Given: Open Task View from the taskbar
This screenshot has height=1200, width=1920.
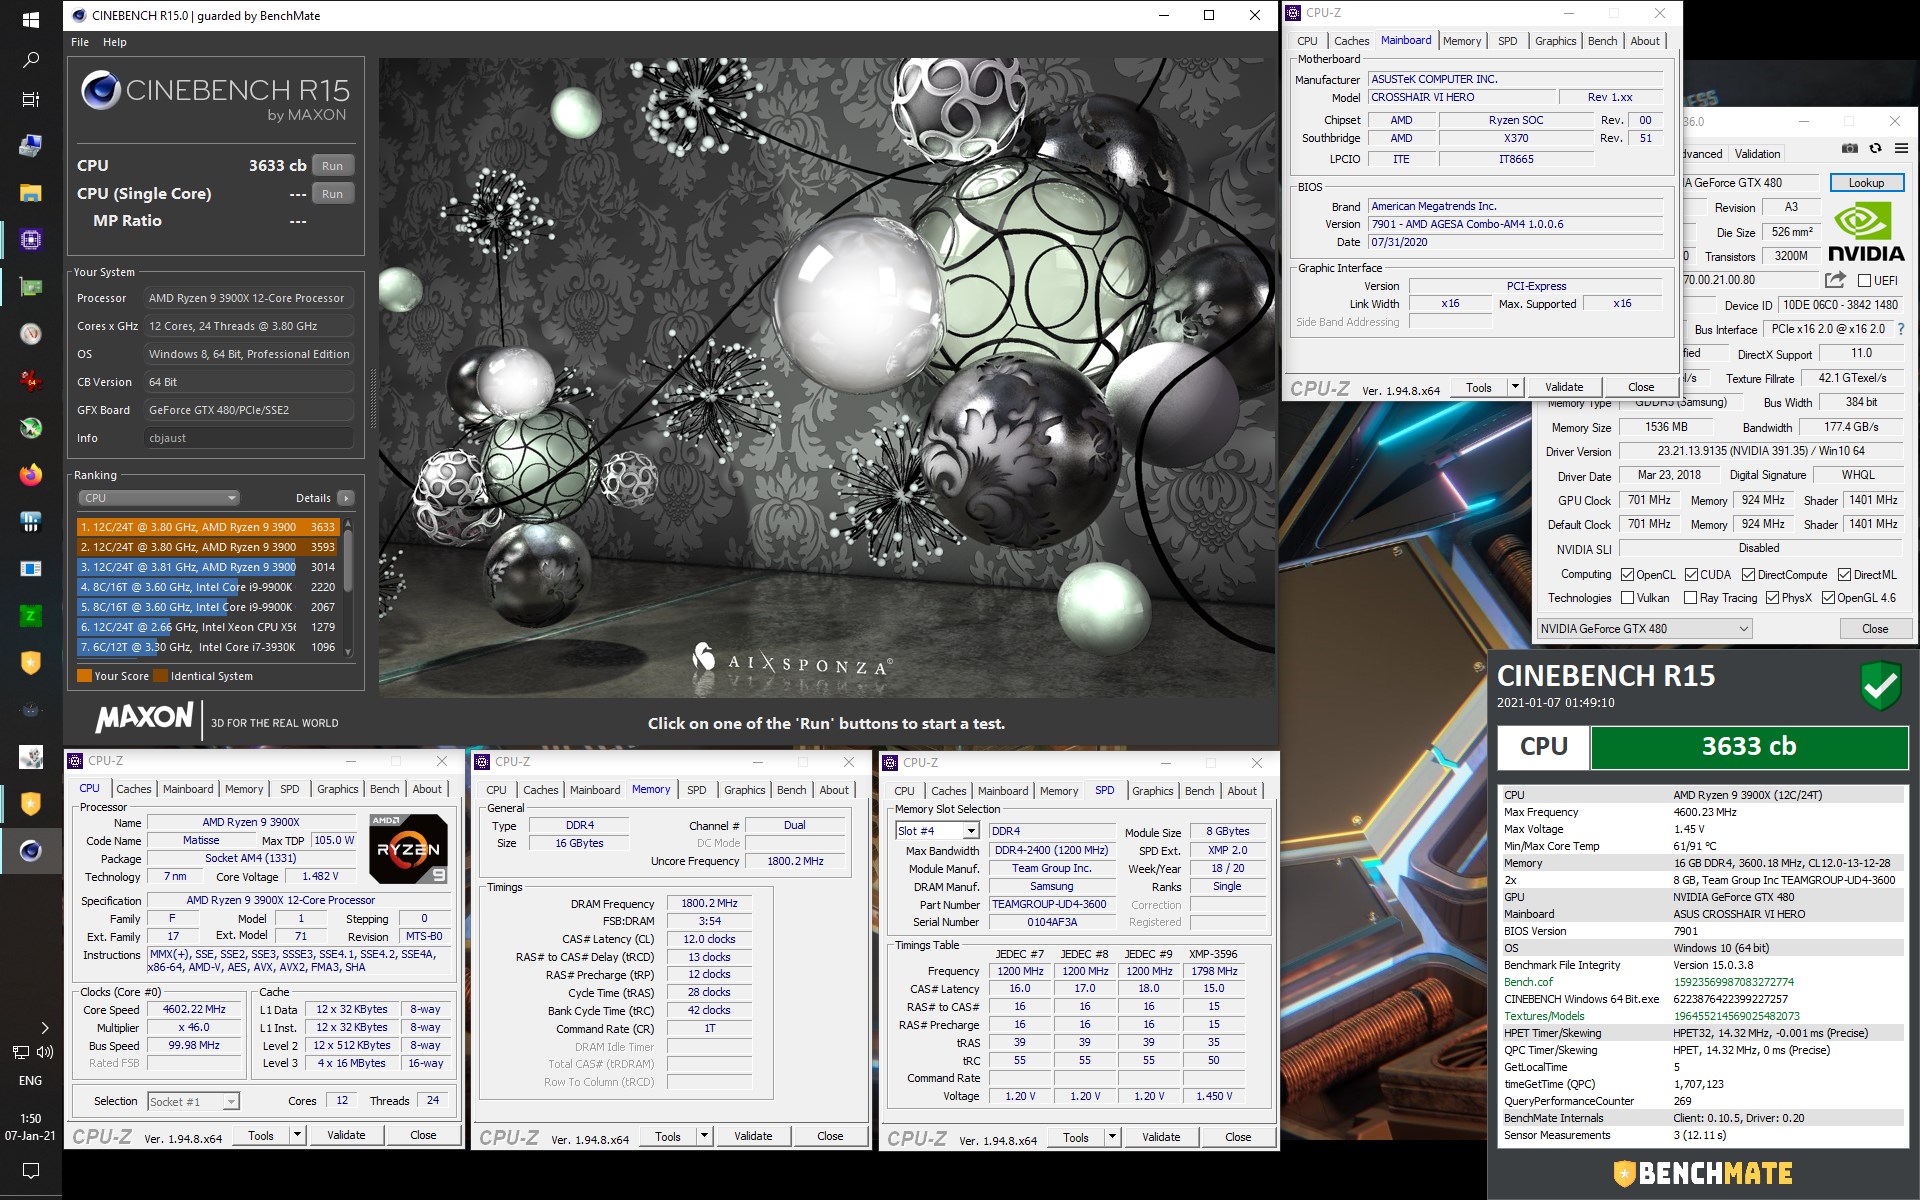Looking at the screenshot, I should coord(30,100).
